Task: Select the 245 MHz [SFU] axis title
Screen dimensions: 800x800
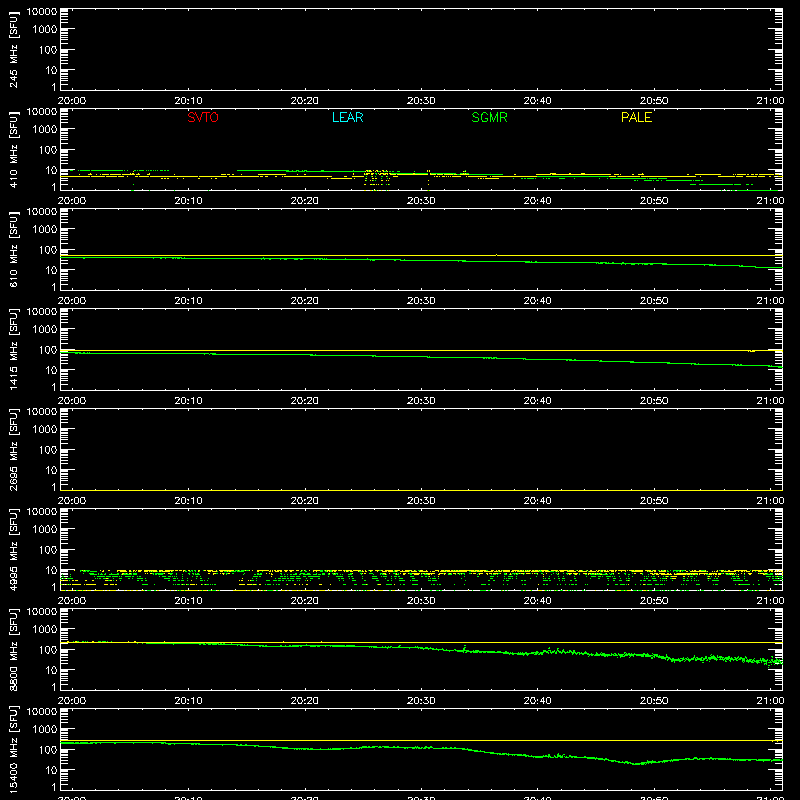Action: point(13,49)
